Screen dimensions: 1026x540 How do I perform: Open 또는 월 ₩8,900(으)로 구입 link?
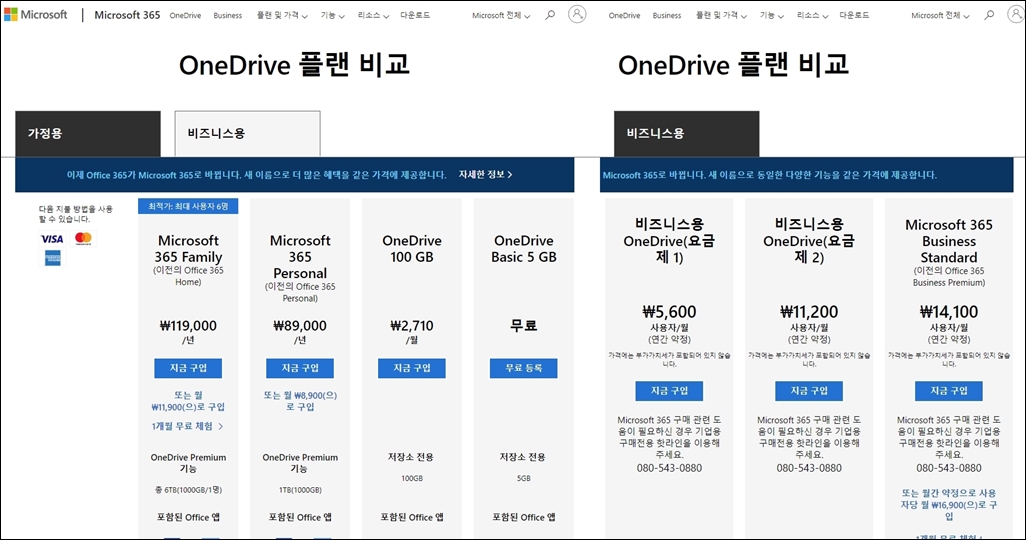[300, 401]
